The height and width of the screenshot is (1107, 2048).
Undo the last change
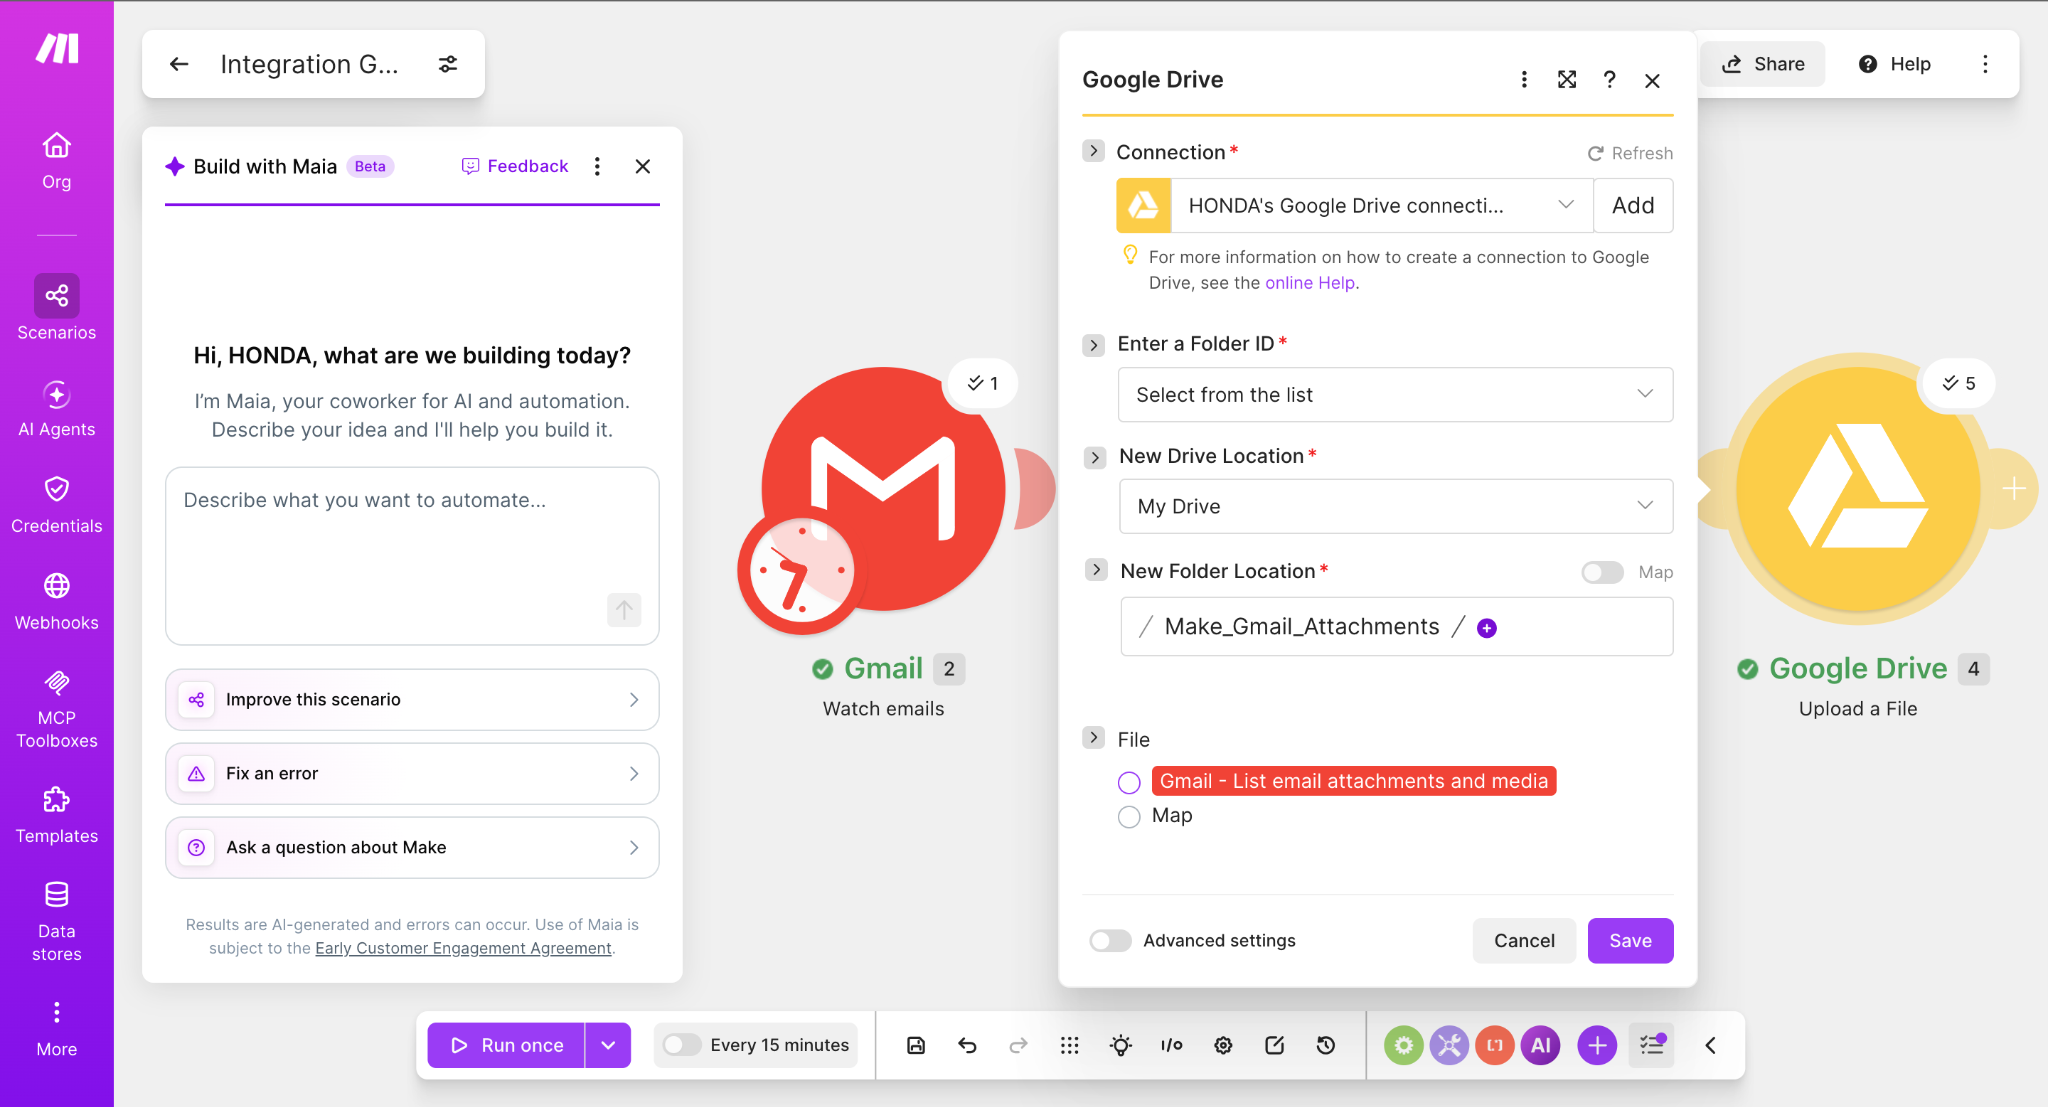(967, 1045)
